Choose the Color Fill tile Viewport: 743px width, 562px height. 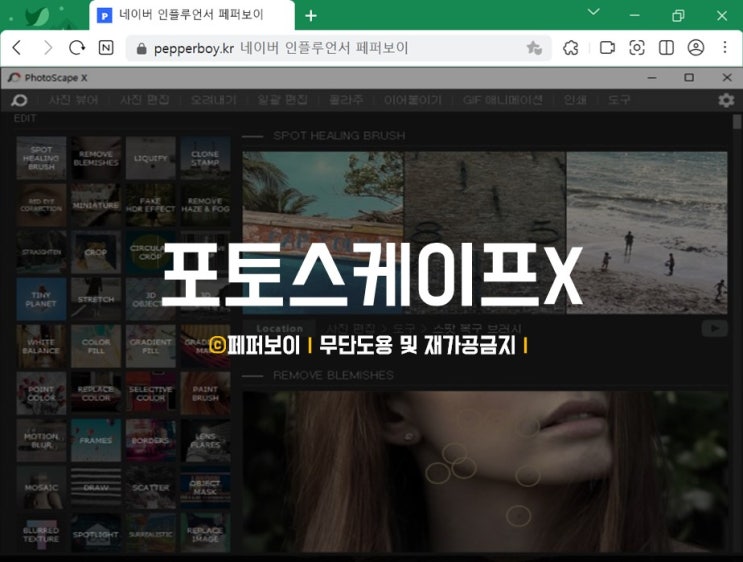point(96,346)
